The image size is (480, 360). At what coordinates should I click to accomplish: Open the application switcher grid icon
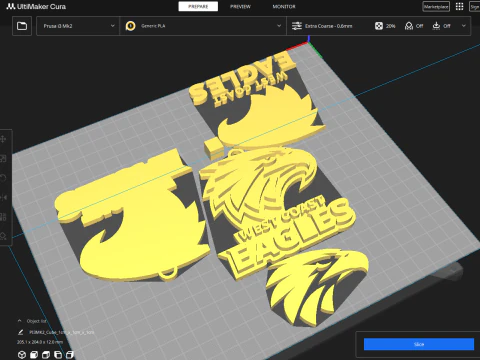(460, 6)
